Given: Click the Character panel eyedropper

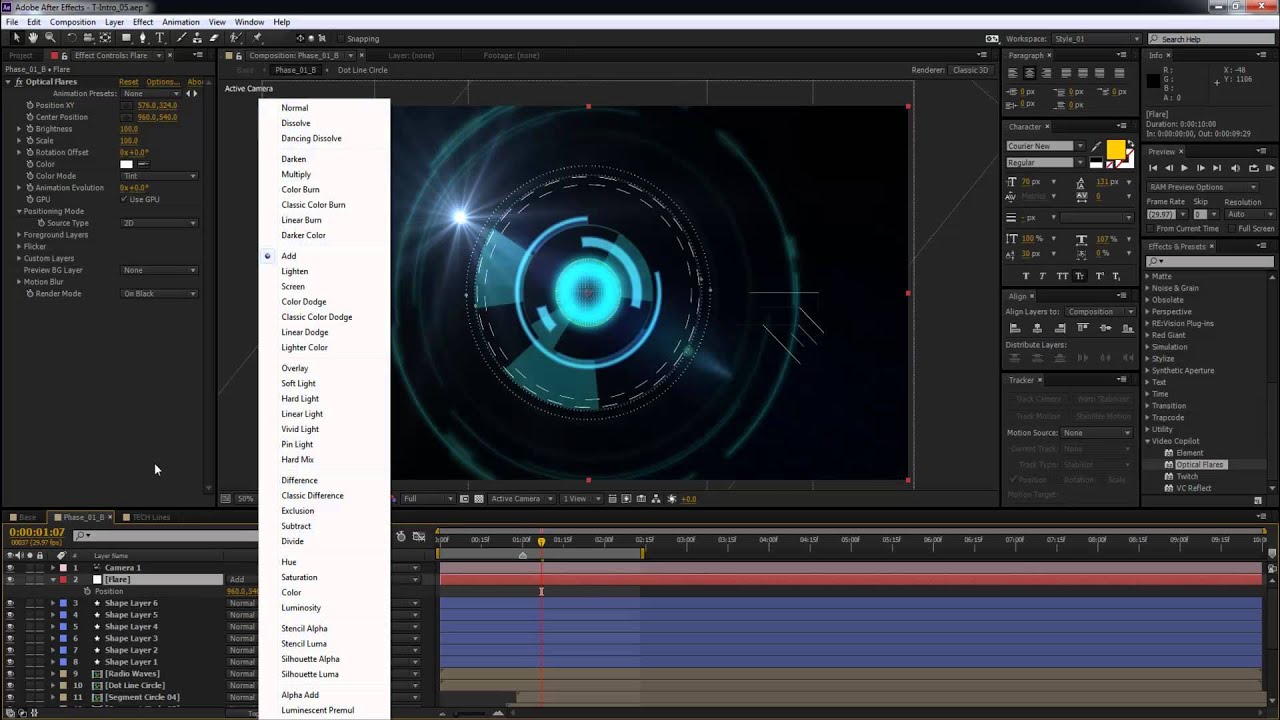Looking at the screenshot, I should click(x=1097, y=146).
